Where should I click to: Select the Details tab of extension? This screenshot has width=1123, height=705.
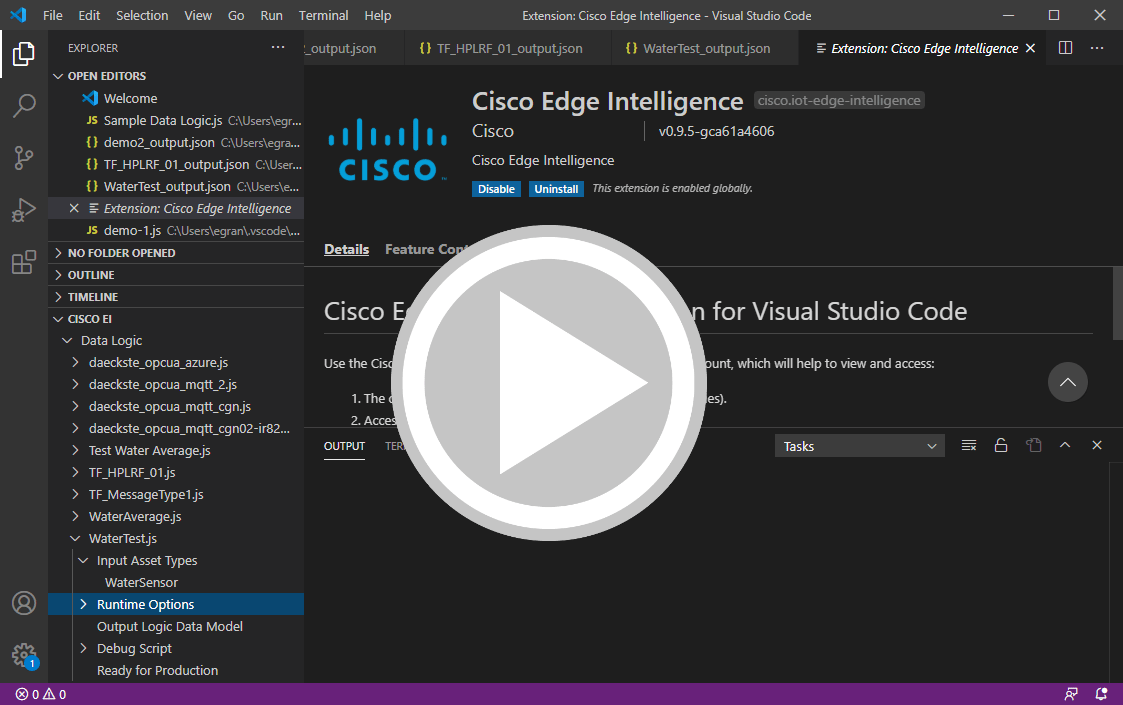[347, 249]
